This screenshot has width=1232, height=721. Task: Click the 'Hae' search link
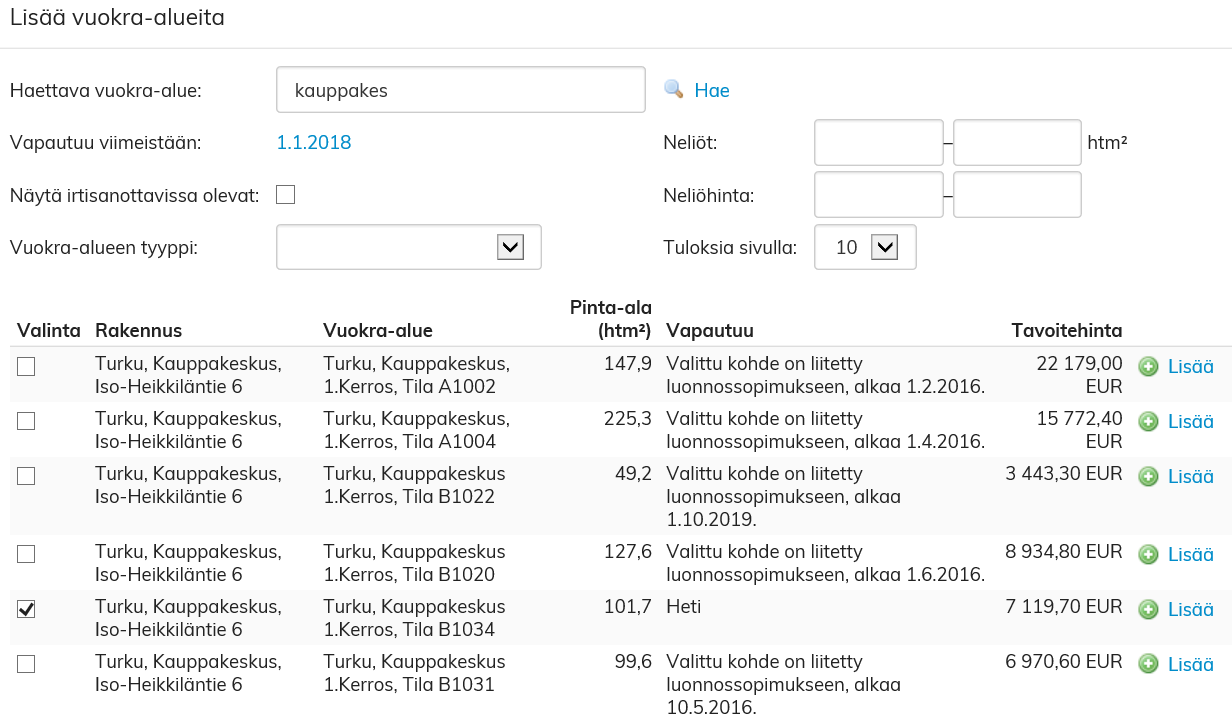point(712,91)
